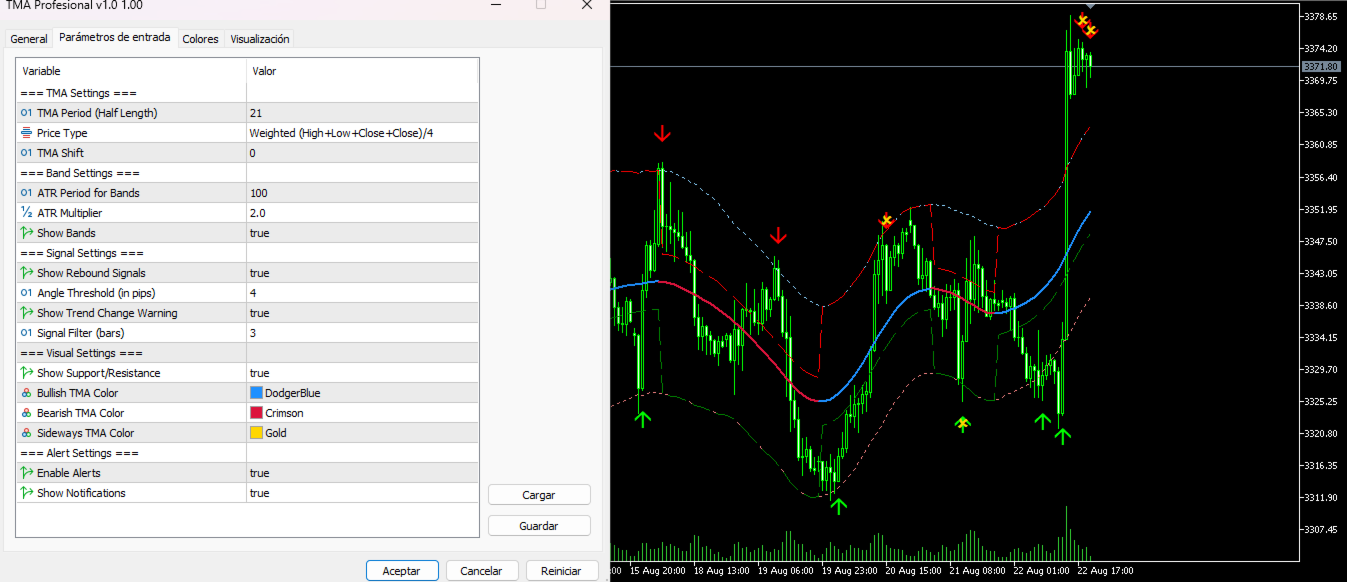This screenshot has width=1347, height=582.
Task: Open the Parámetros de entrada tab
Action: (x=115, y=38)
